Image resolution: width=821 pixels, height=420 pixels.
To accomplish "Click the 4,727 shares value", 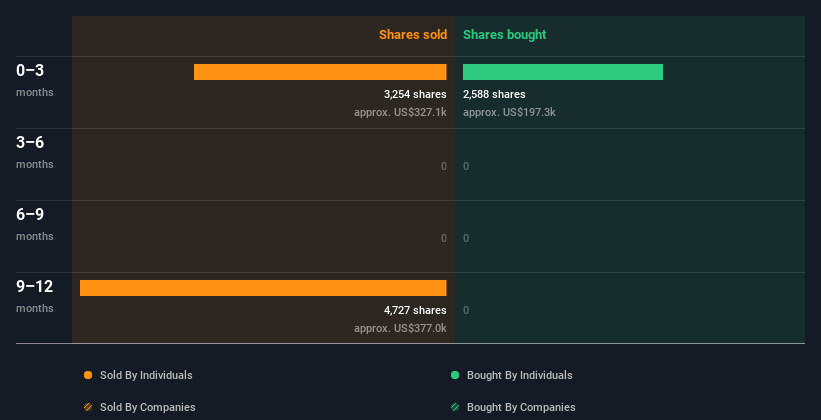I will [415, 310].
